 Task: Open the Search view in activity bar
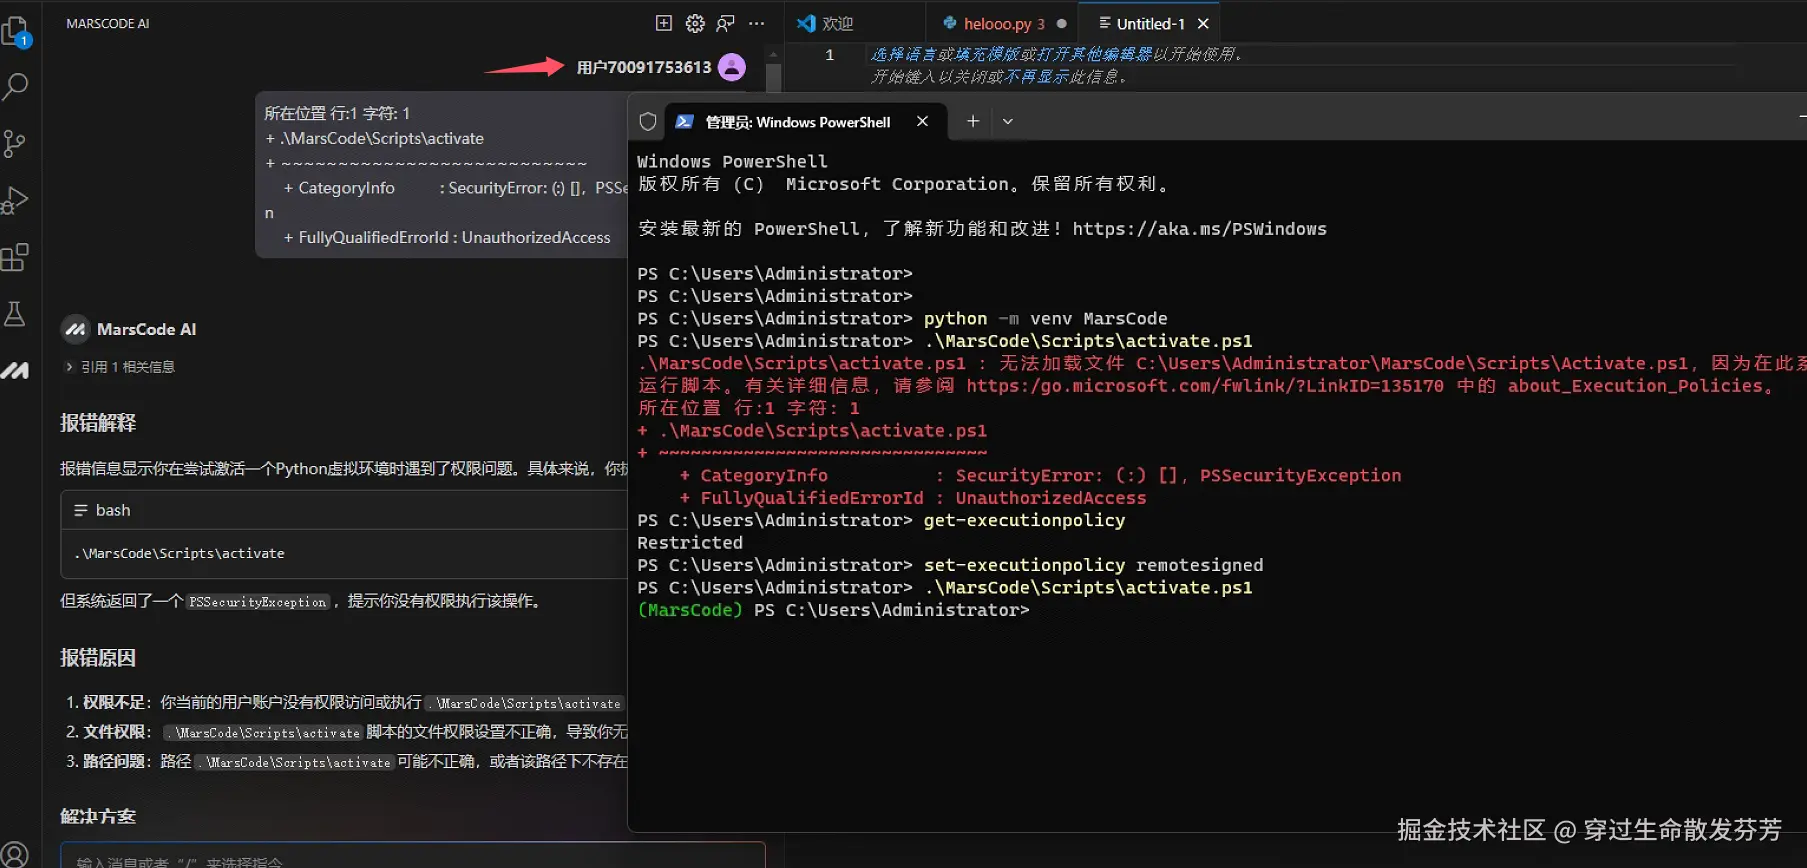point(16,87)
